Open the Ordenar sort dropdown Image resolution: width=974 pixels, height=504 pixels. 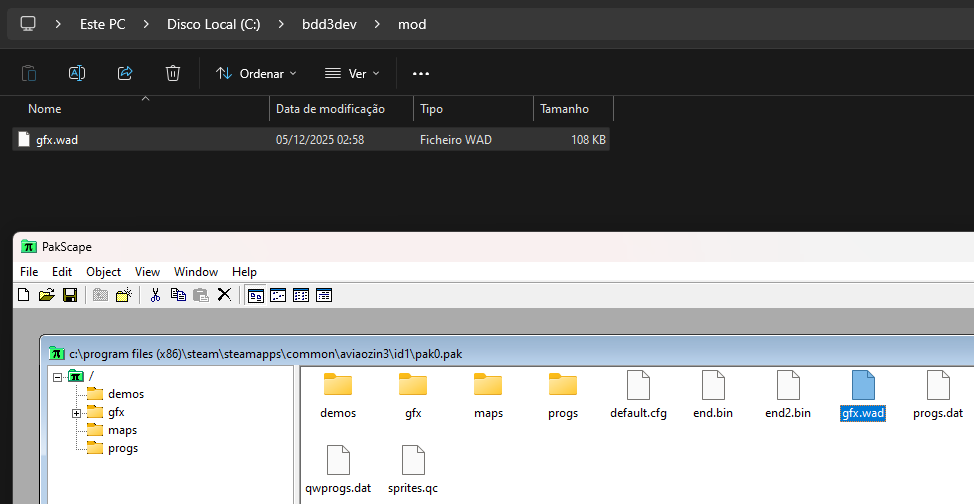point(257,73)
